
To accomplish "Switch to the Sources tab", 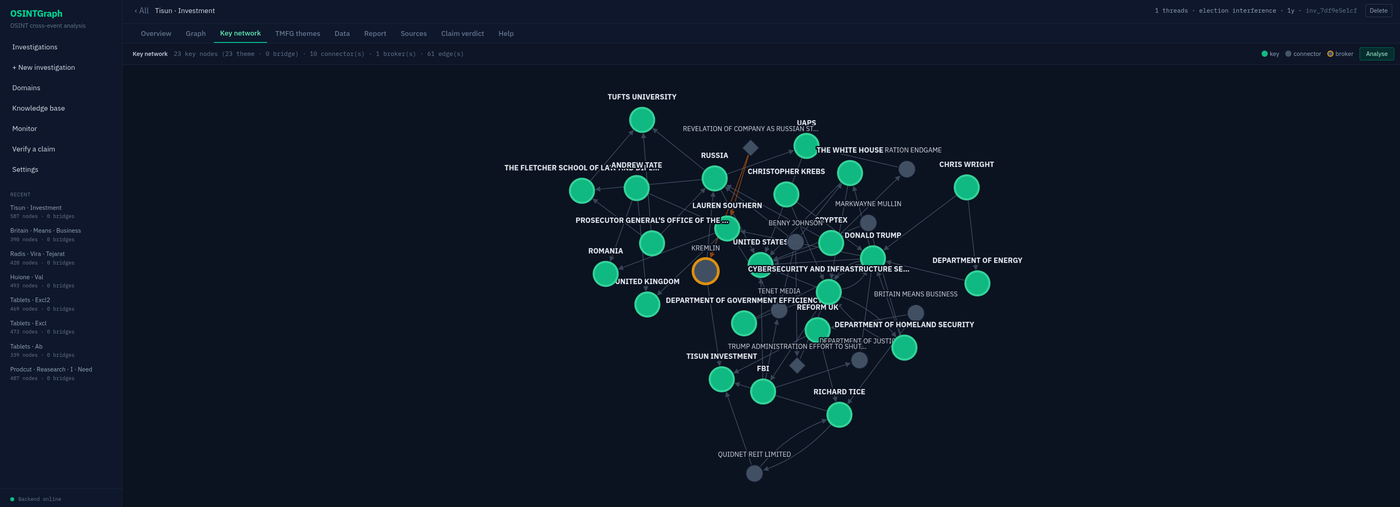I will 413,33.
